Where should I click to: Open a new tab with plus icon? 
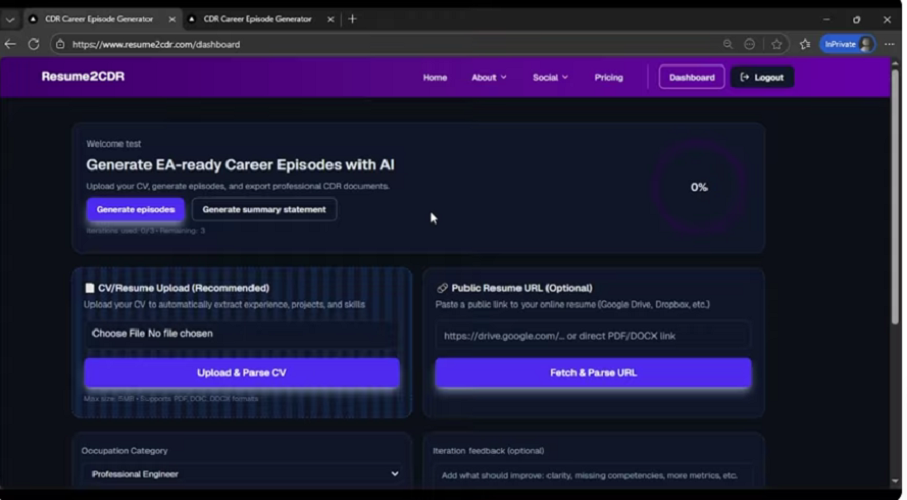352,19
